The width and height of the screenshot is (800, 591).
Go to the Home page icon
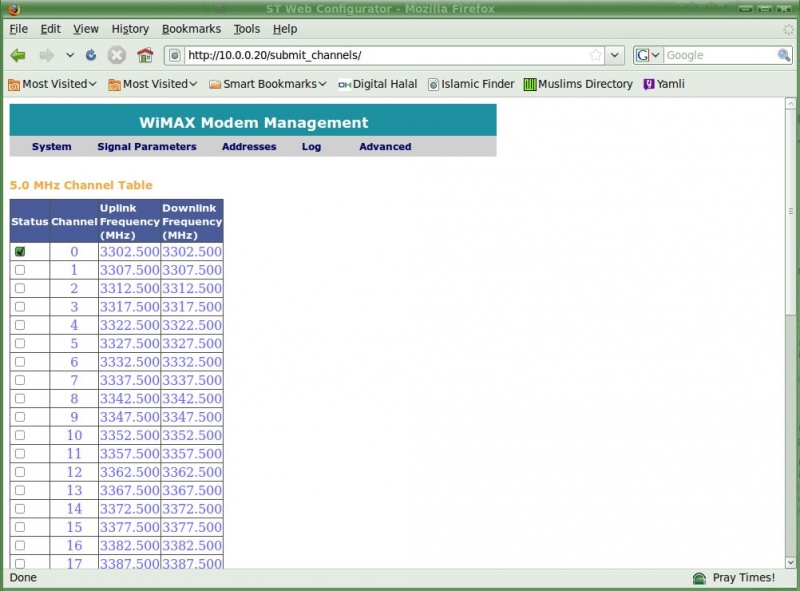[x=145, y=55]
